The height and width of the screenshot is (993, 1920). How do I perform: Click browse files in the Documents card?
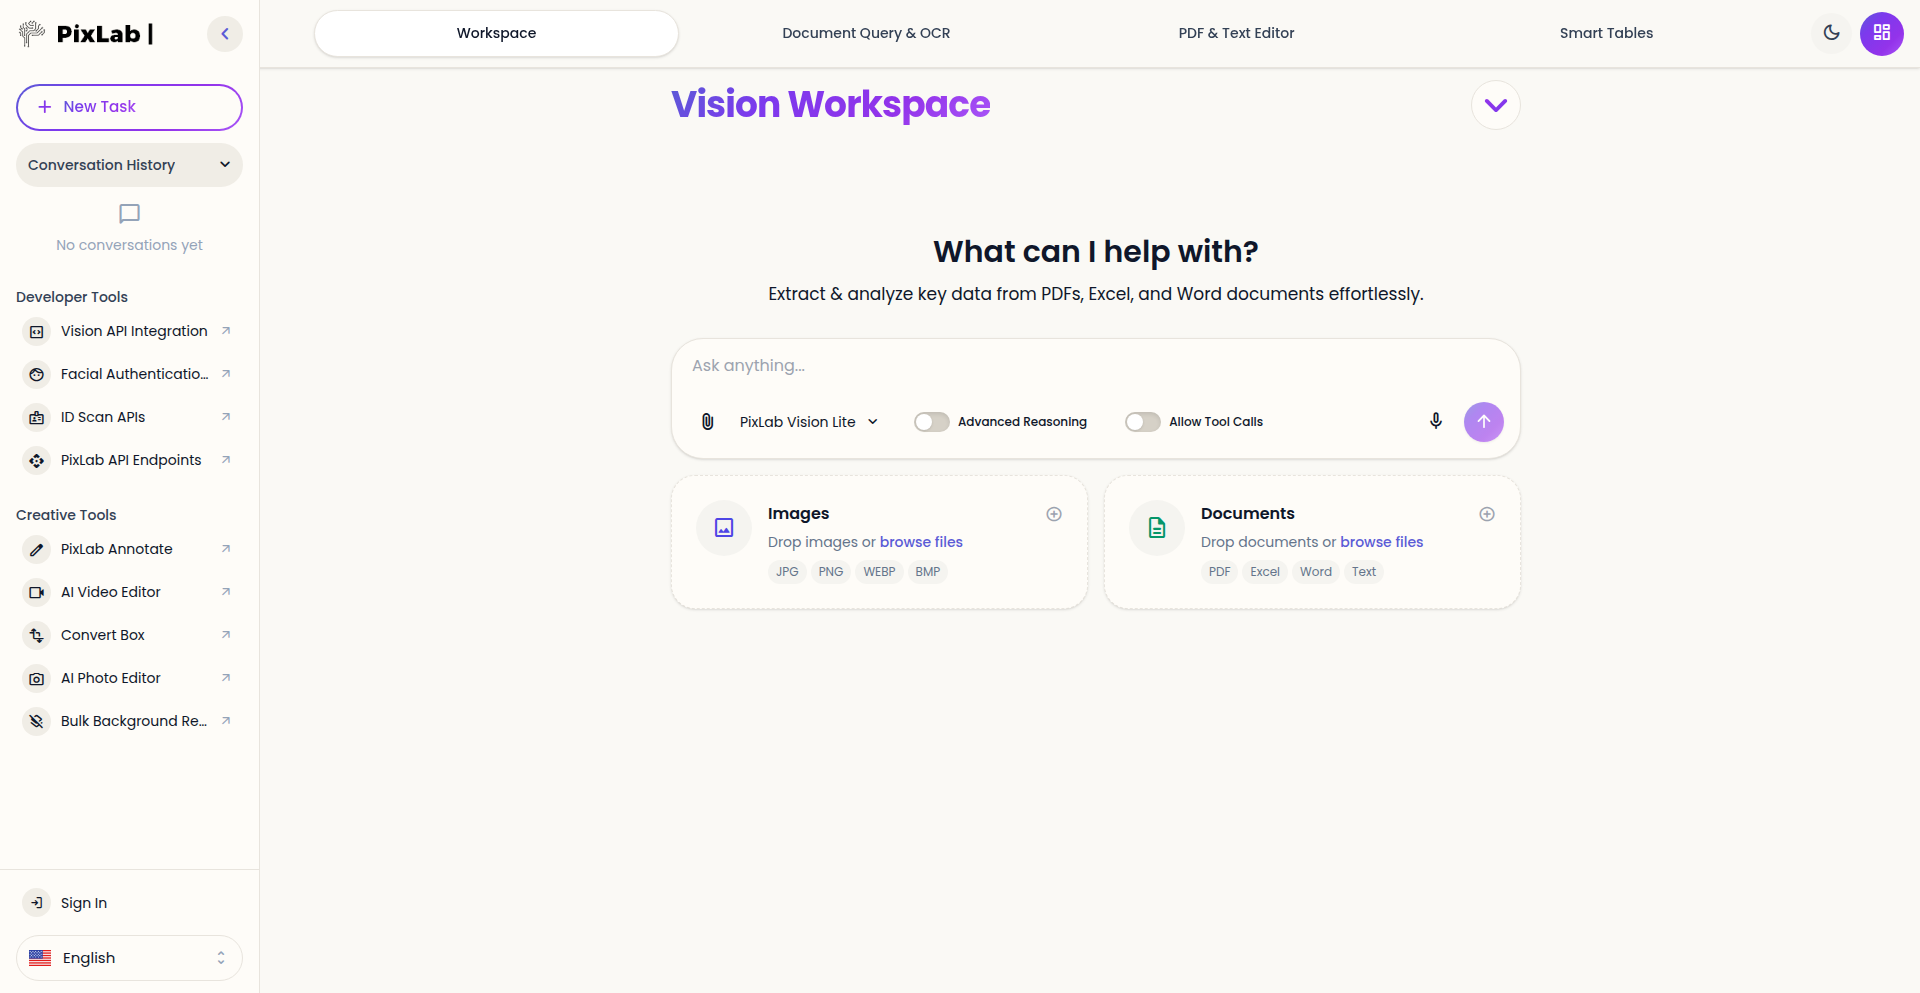pos(1381,542)
